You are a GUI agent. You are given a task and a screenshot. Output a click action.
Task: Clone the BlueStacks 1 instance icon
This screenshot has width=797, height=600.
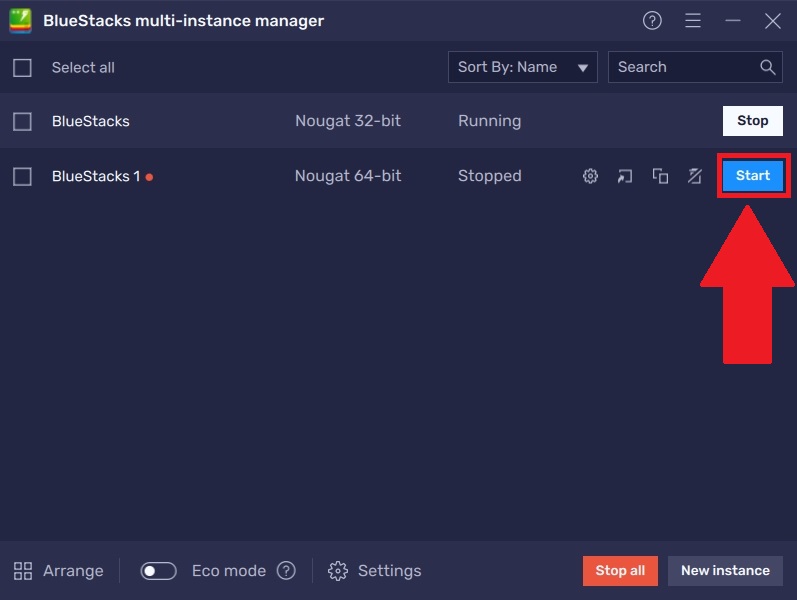pos(660,176)
